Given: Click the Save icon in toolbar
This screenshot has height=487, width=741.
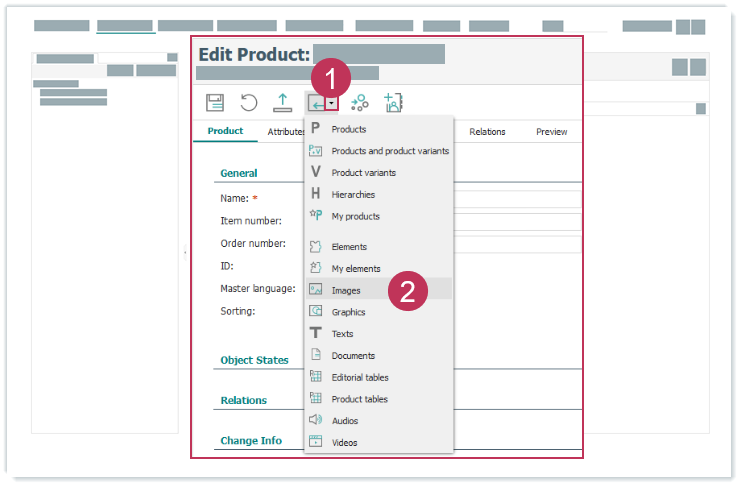Looking at the screenshot, I should coord(215,102).
